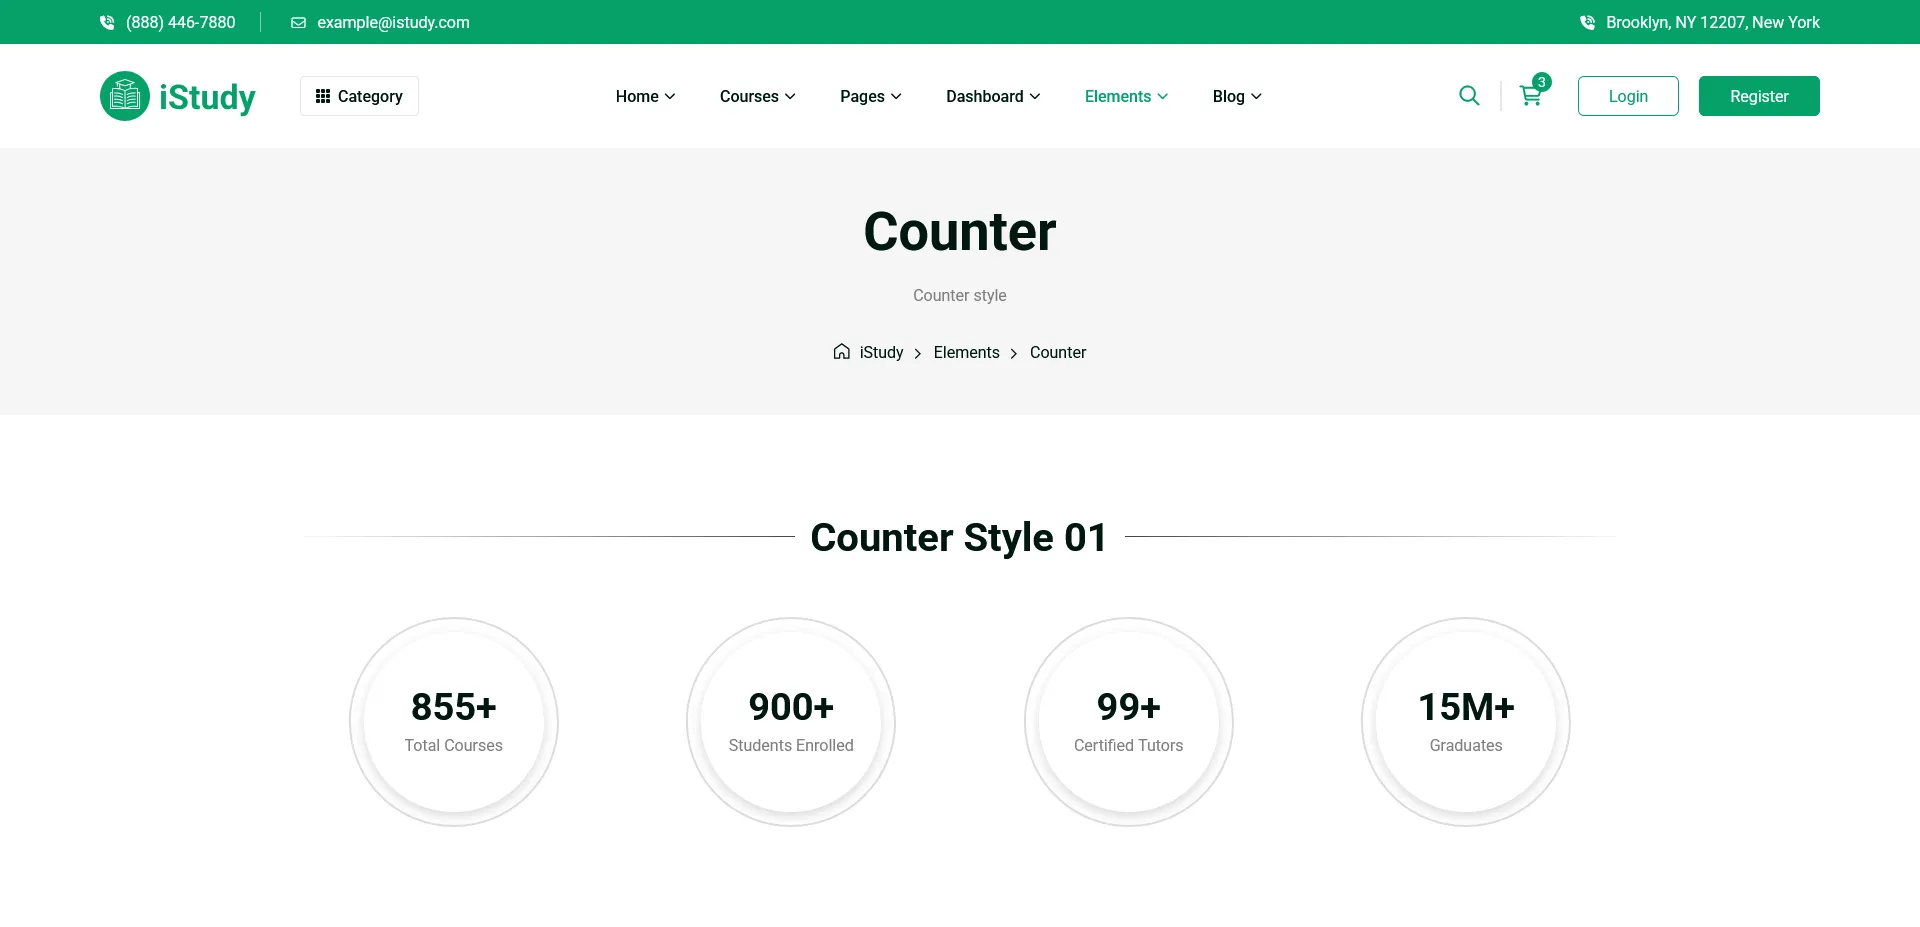
Task: Follow the Elements breadcrumb link
Action: pos(966,352)
